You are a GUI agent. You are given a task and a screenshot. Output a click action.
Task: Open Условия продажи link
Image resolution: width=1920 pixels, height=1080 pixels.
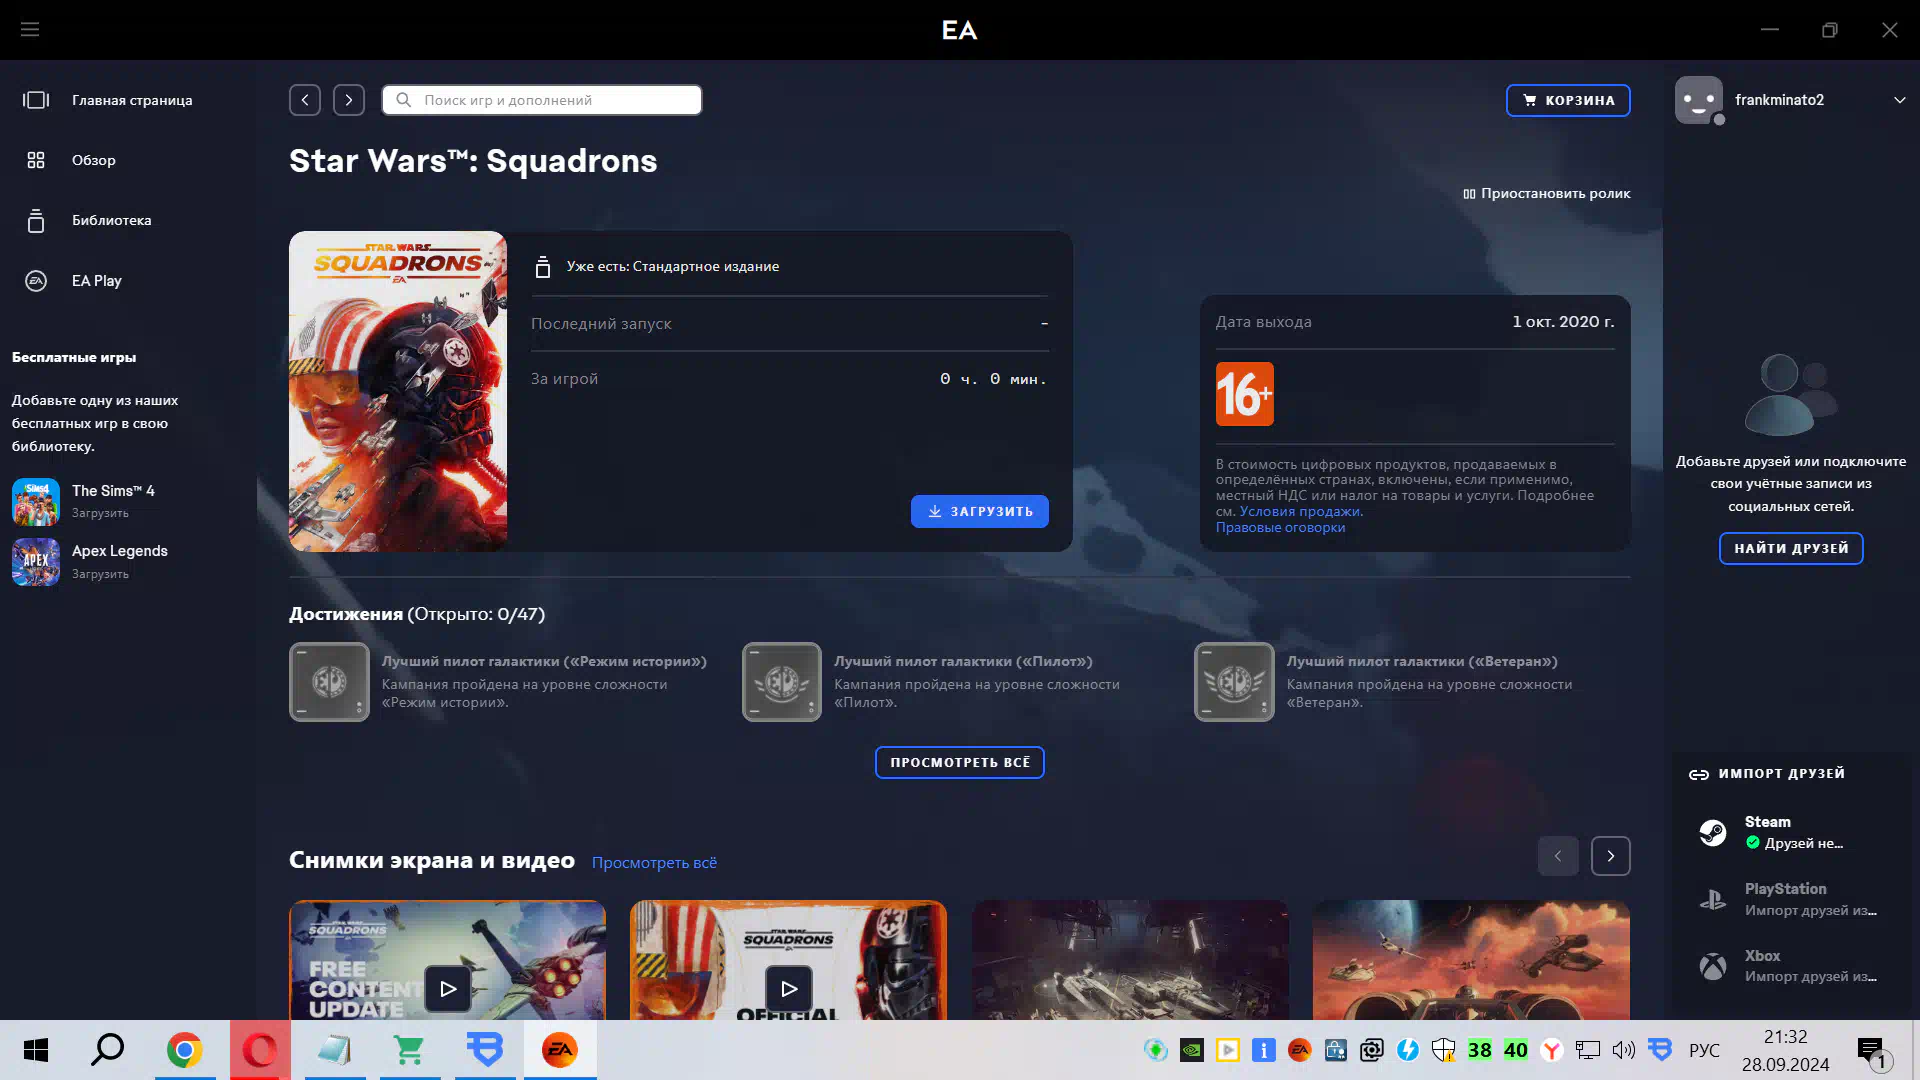click(1301, 511)
